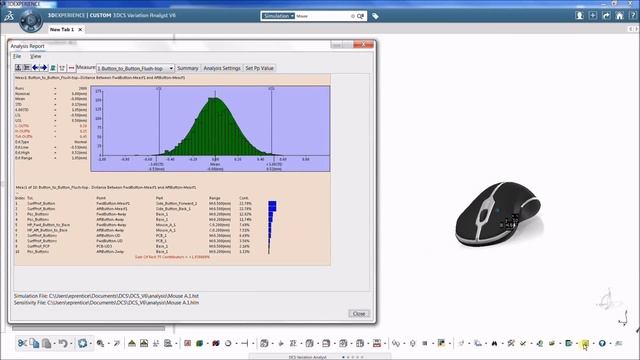Click the magnifier search icon in top bar
Viewport: 640px width, 360px height.
[x=360, y=16]
